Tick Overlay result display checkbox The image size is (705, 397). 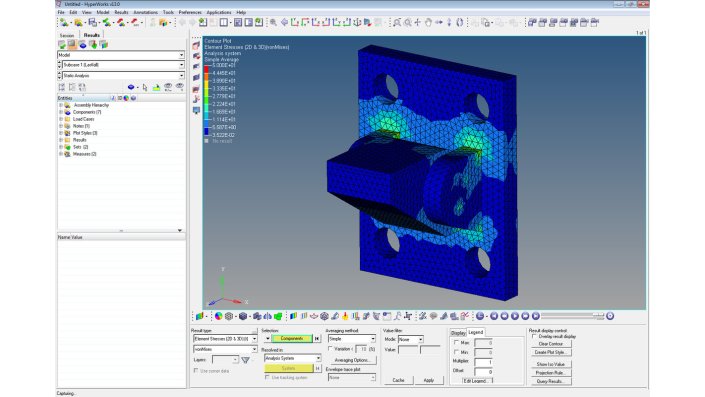click(x=534, y=336)
